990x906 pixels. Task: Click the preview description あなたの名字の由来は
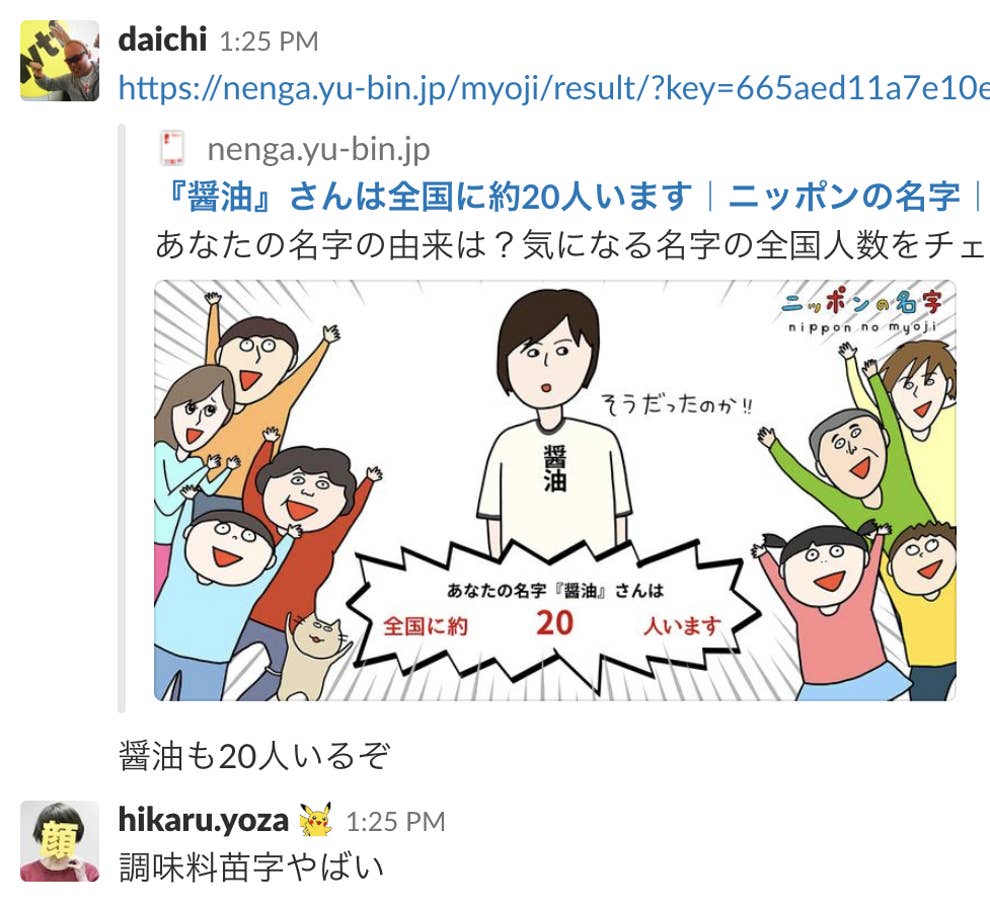[570, 245]
